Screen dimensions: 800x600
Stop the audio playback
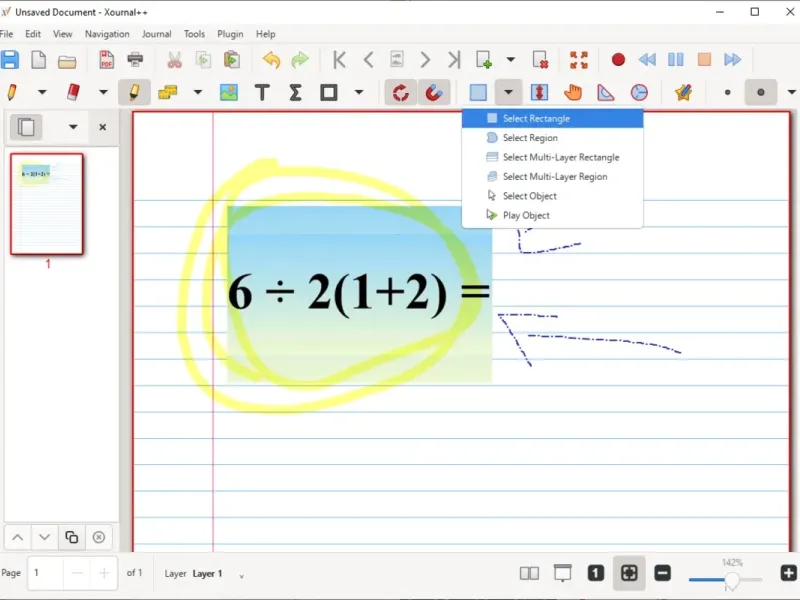(704, 60)
